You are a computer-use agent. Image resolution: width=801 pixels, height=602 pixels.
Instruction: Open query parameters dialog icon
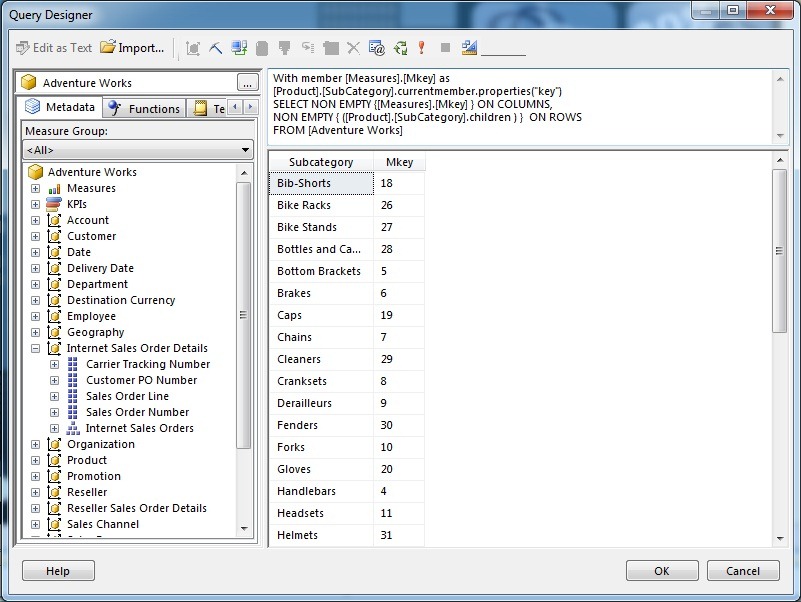(376, 48)
